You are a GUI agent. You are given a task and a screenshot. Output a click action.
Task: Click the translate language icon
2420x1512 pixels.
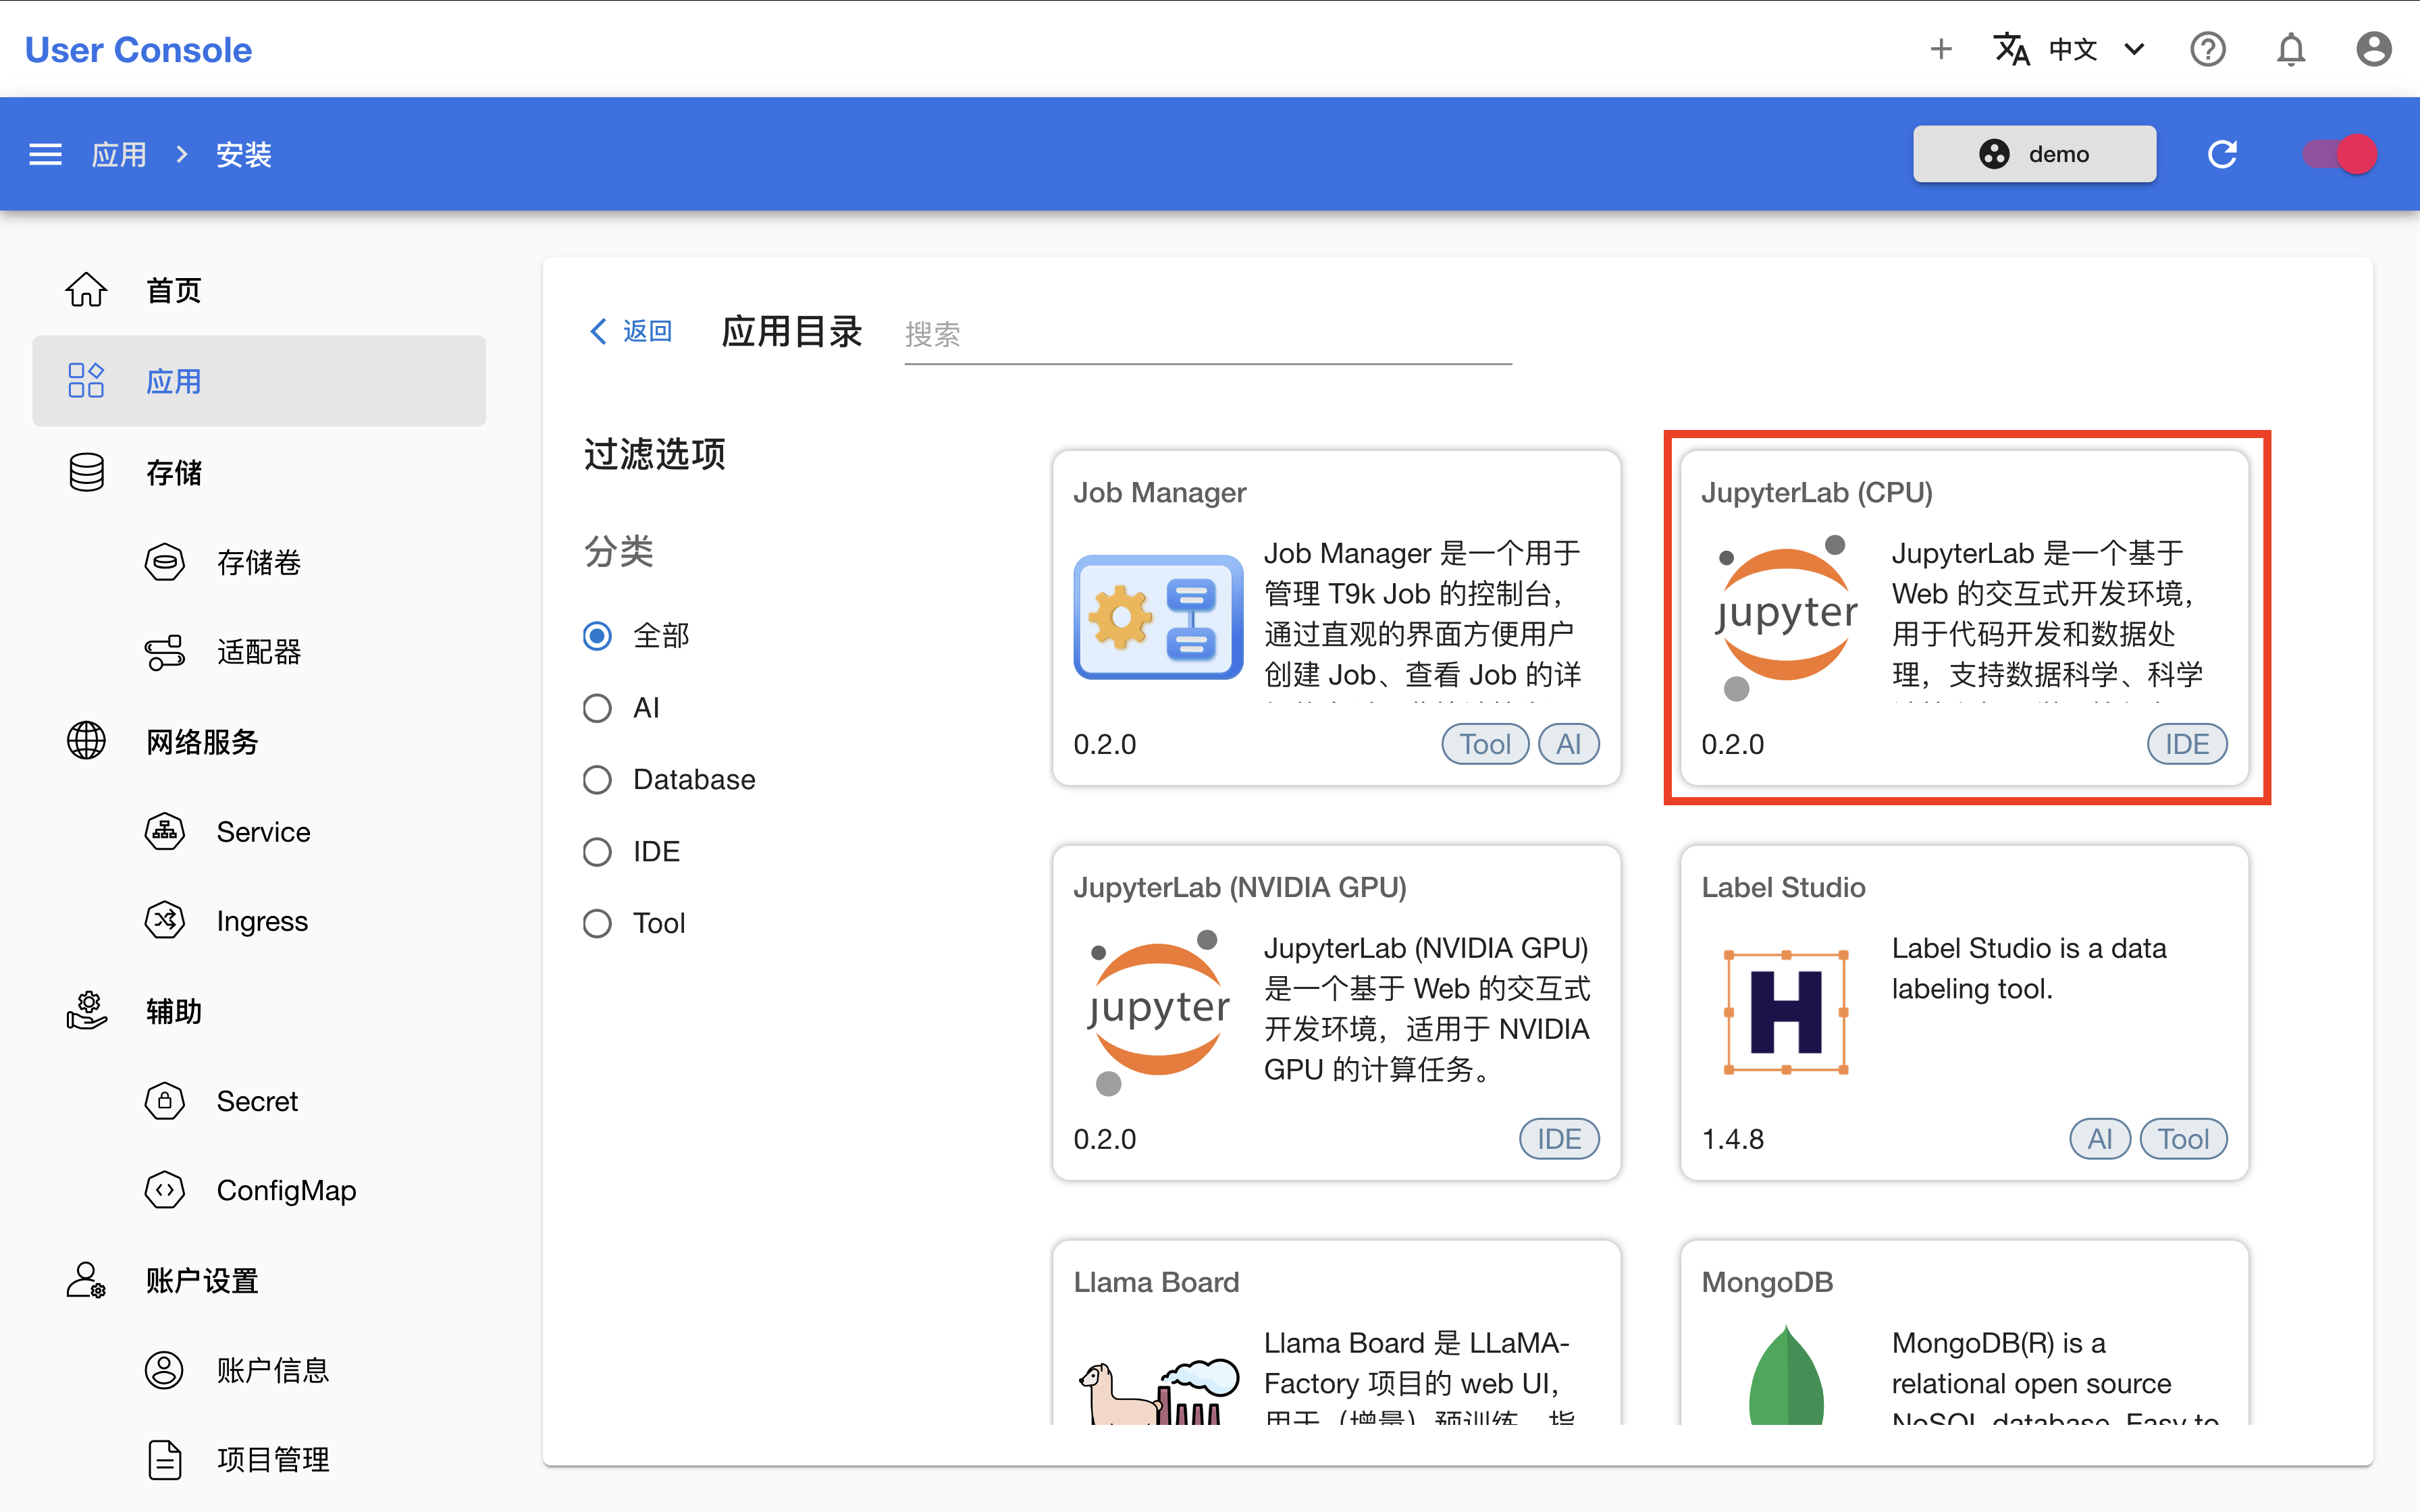click(x=2011, y=49)
